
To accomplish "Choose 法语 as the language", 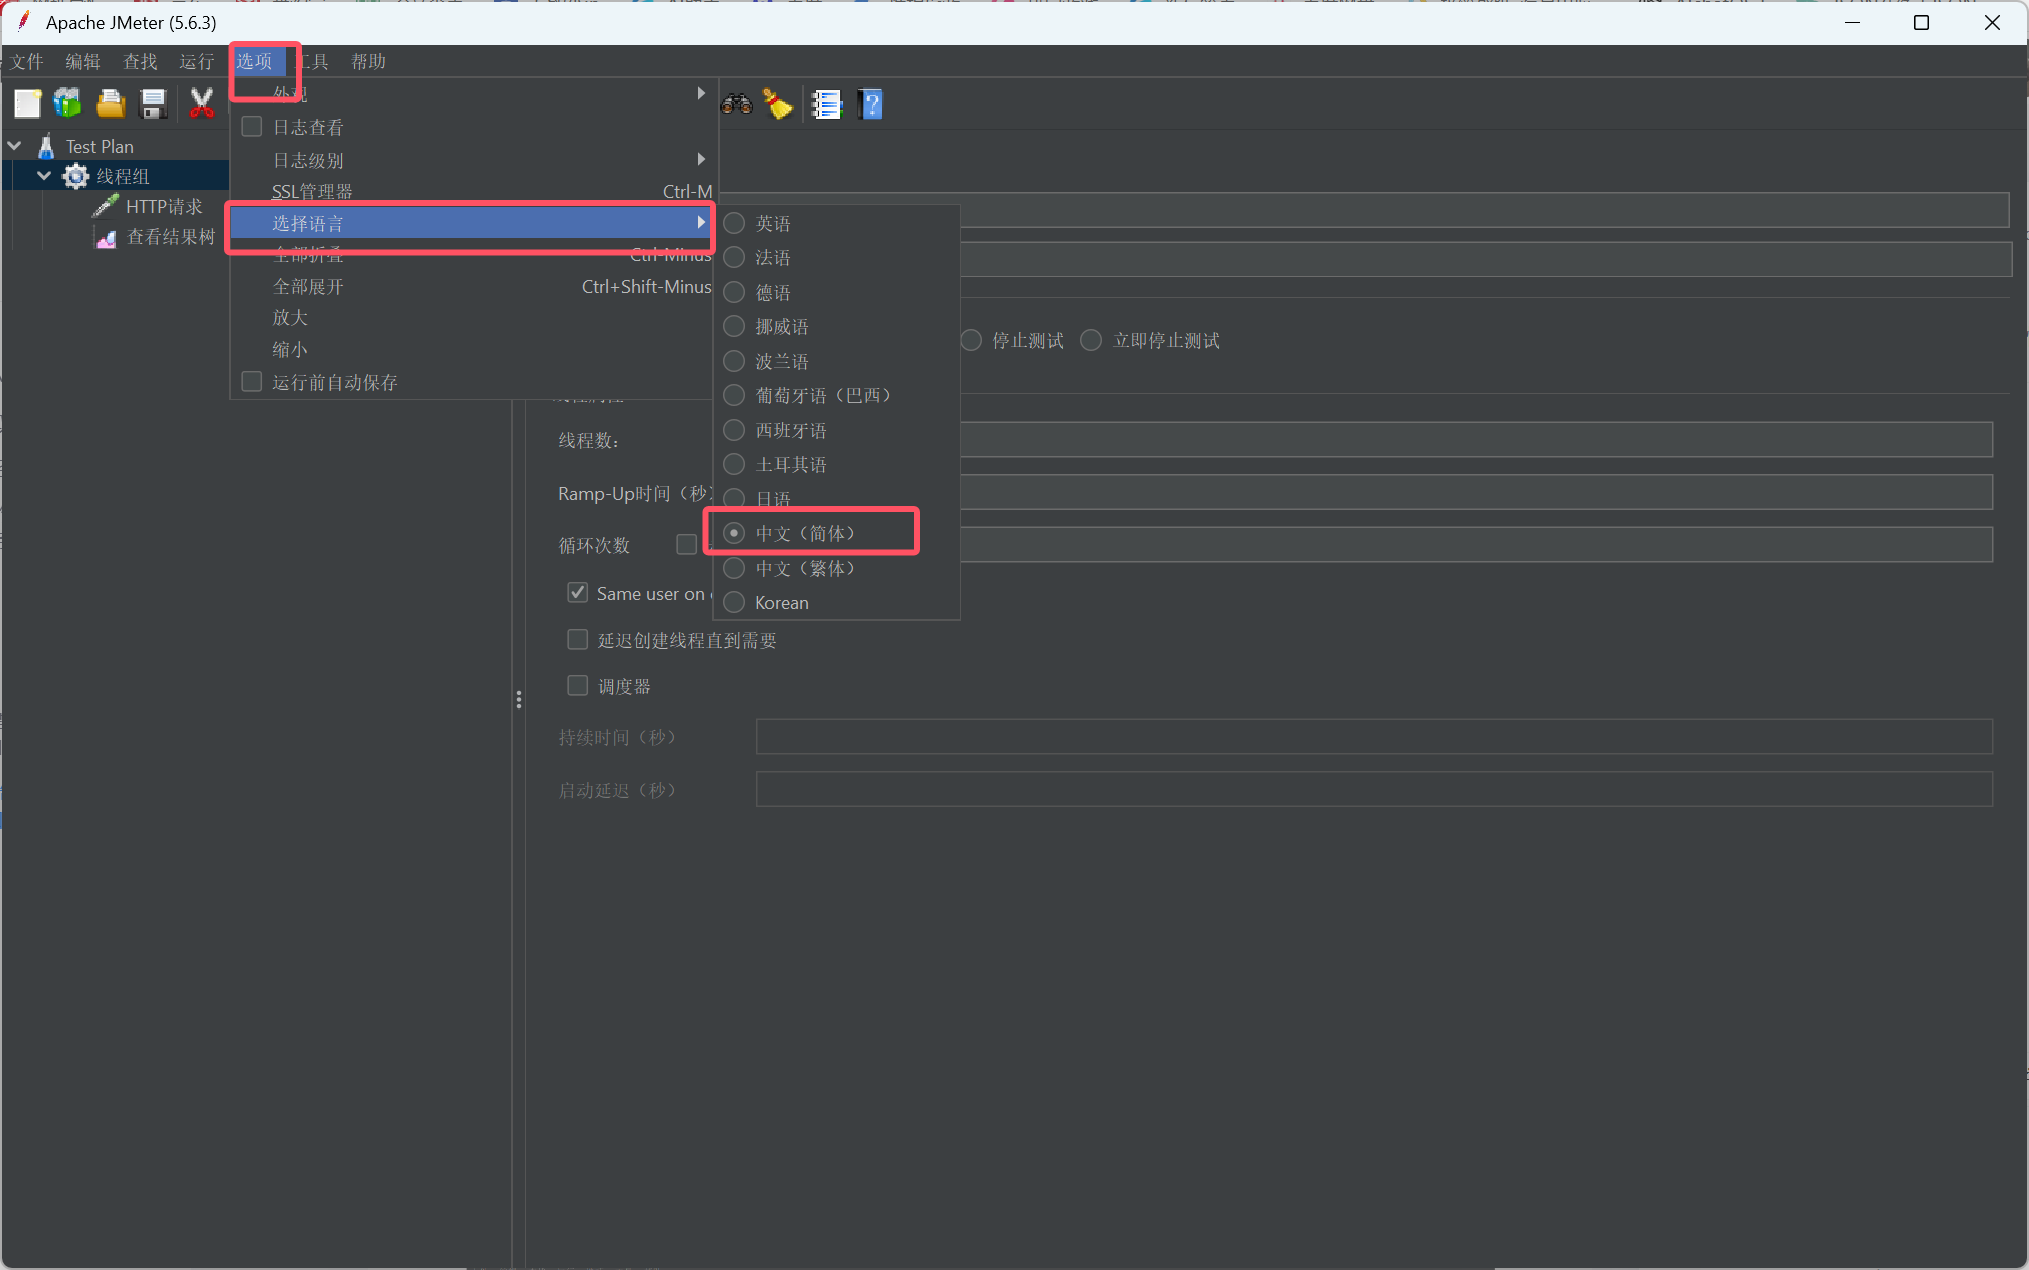I will click(x=734, y=257).
